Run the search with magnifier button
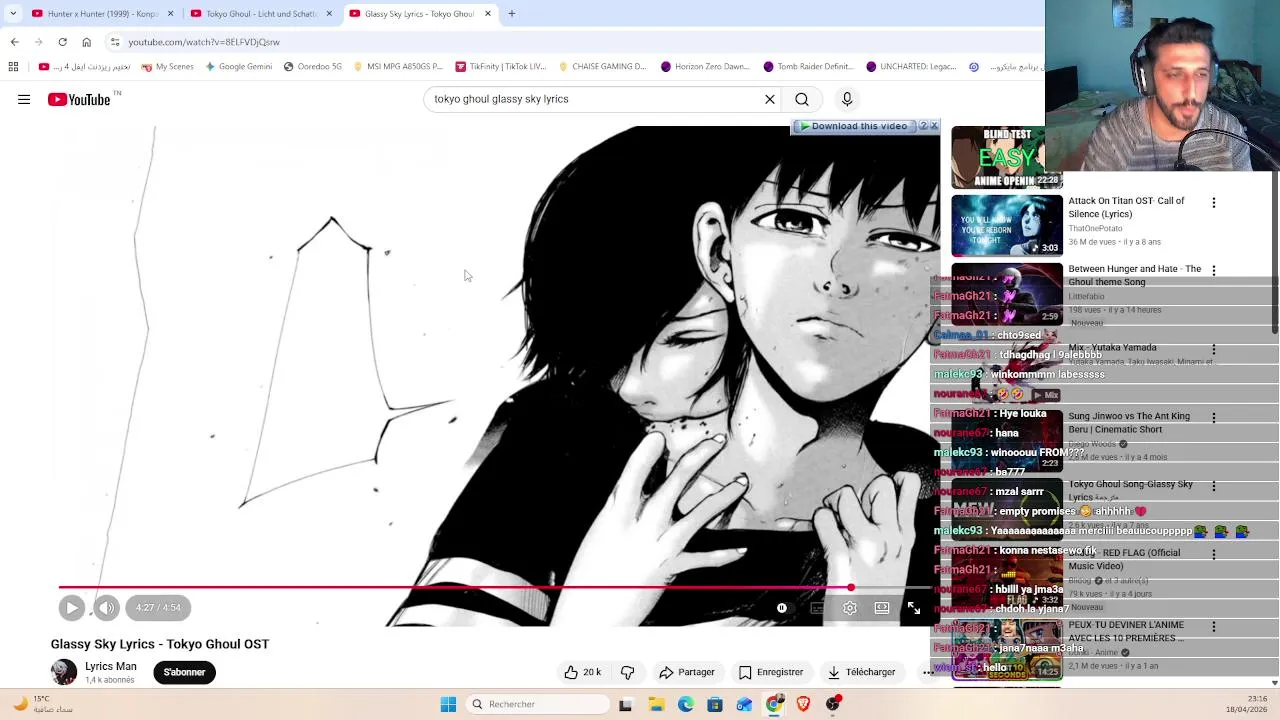 (802, 99)
